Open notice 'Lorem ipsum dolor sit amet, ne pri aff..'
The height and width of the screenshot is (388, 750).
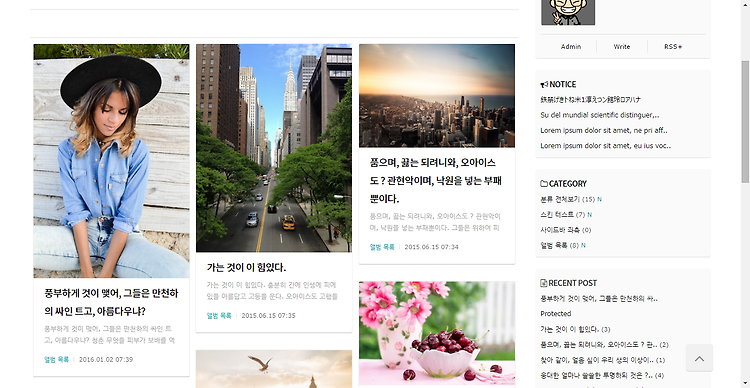(x=604, y=130)
